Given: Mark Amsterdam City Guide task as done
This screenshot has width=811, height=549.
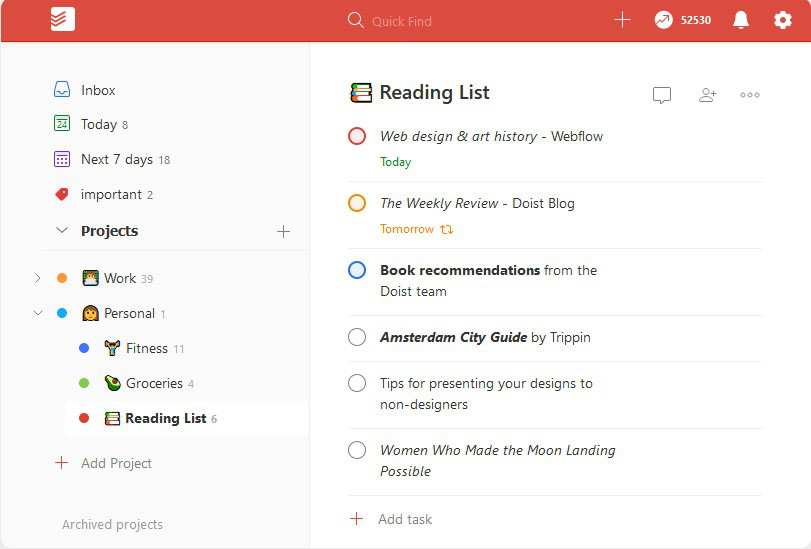Looking at the screenshot, I should [x=357, y=337].
